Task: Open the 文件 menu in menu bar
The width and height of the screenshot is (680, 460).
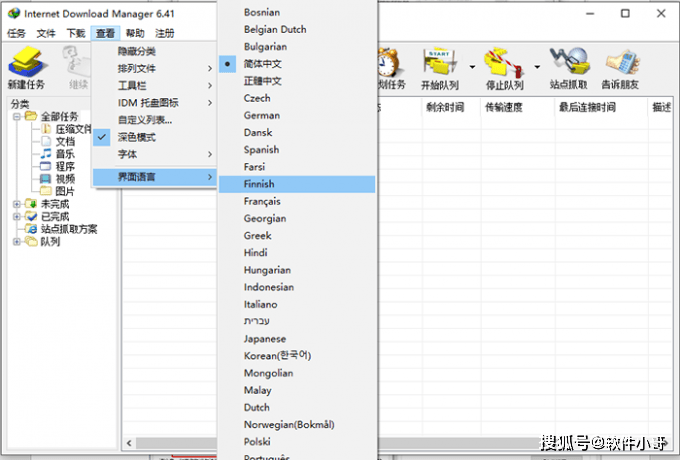Action: [x=46, y=33]
